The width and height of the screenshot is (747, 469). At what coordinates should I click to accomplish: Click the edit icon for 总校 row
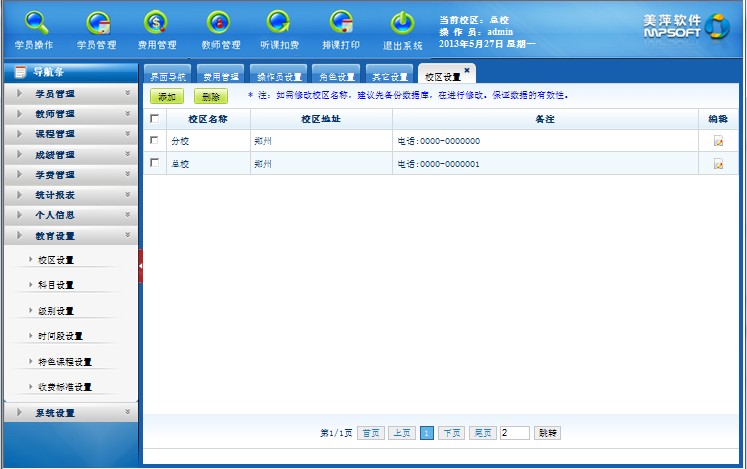coord(718,164)
